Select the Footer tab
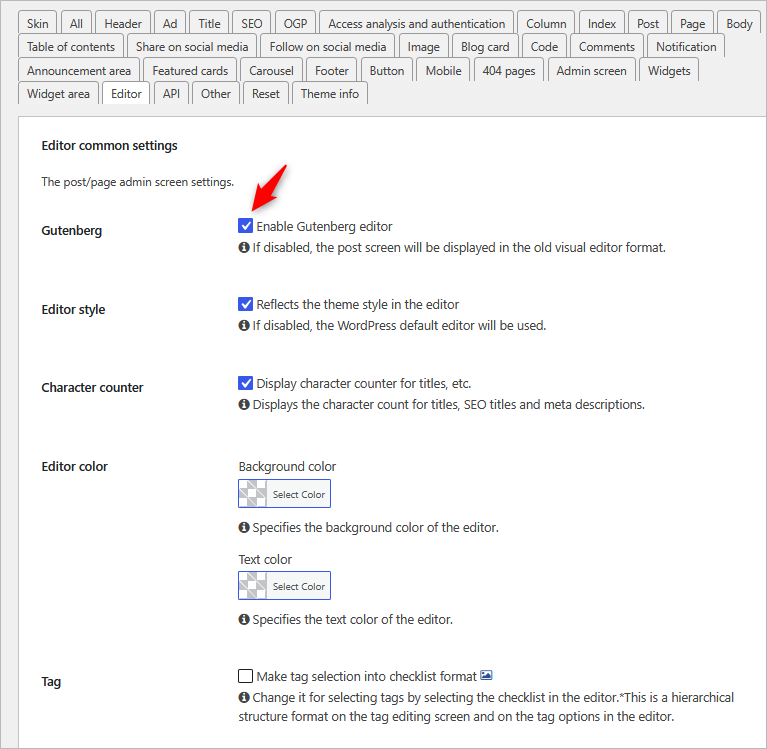This screenshot has height=749, width=767. tap(332, 71)
